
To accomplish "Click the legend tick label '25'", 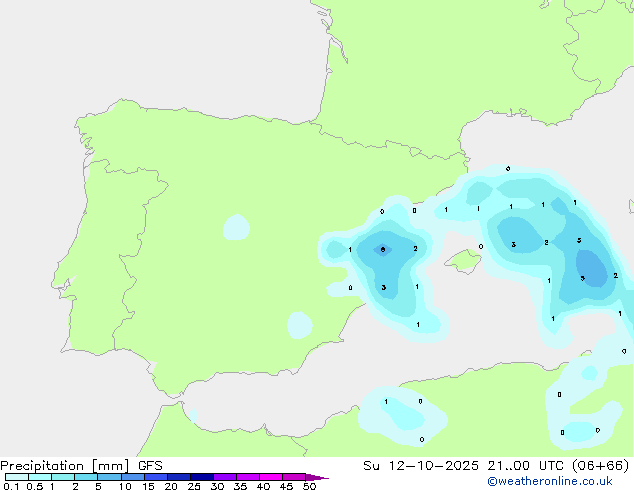I will point(194,486).
